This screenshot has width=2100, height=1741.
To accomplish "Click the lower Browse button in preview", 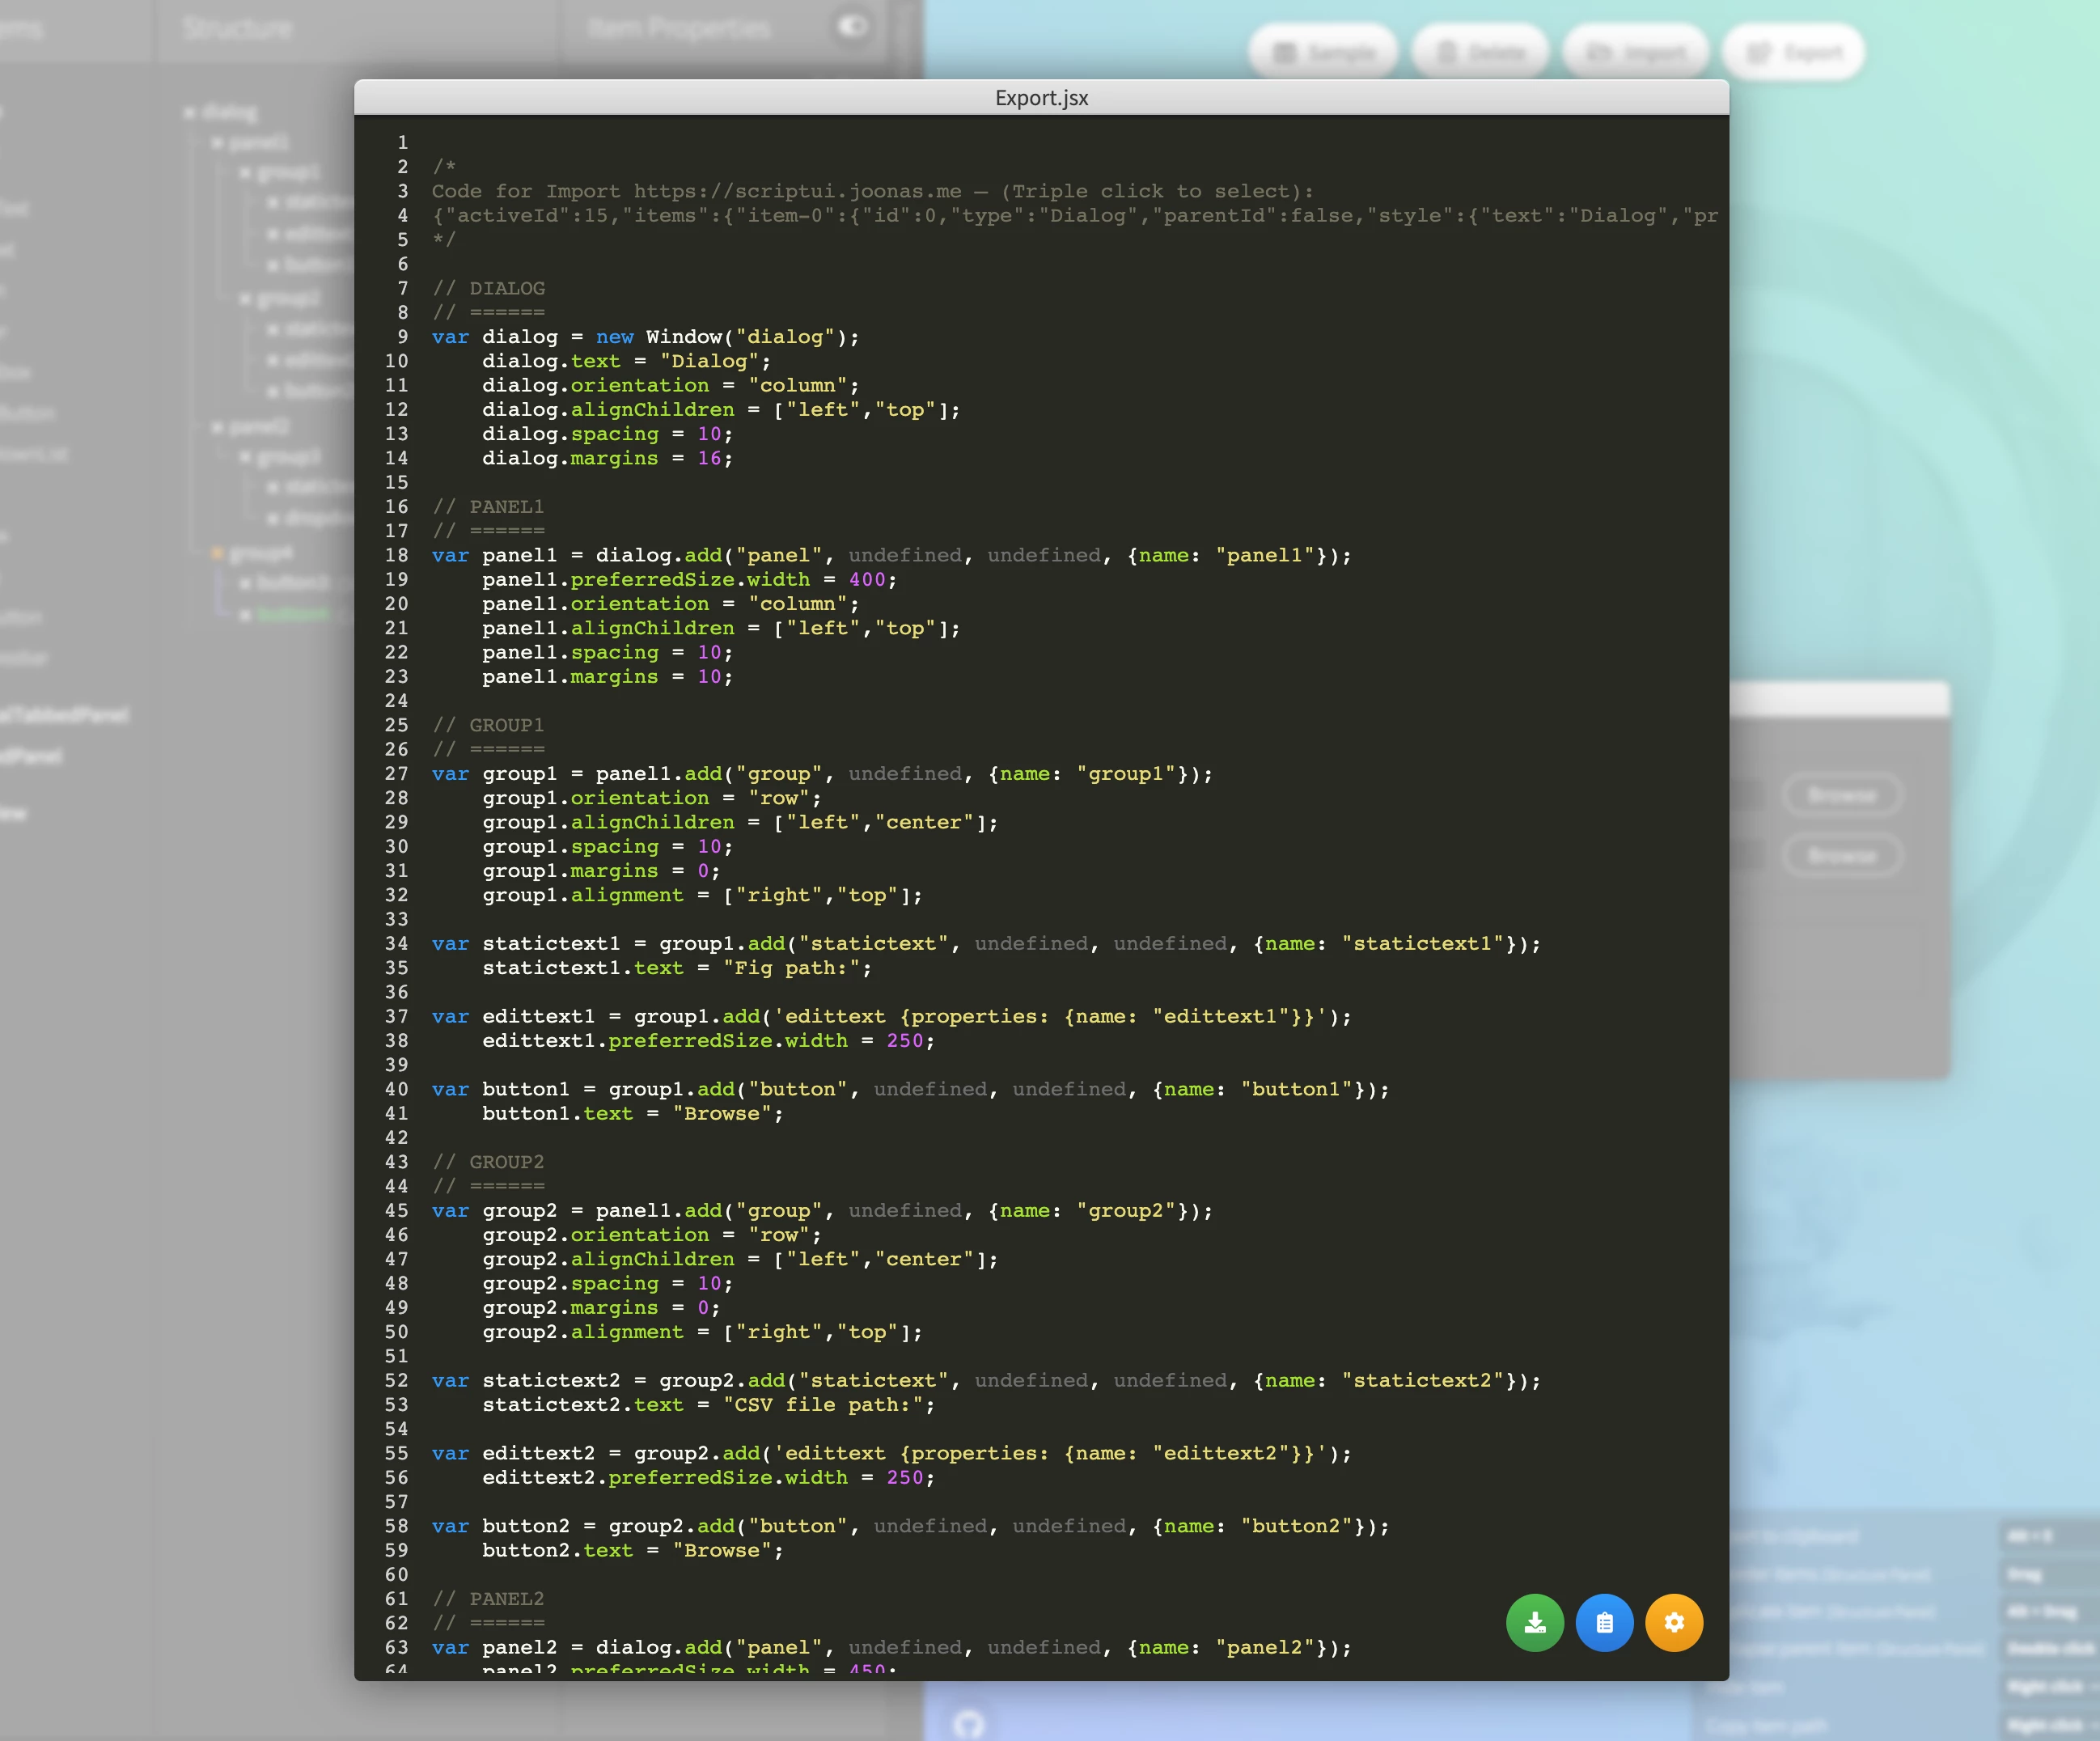I will 1842,856.
